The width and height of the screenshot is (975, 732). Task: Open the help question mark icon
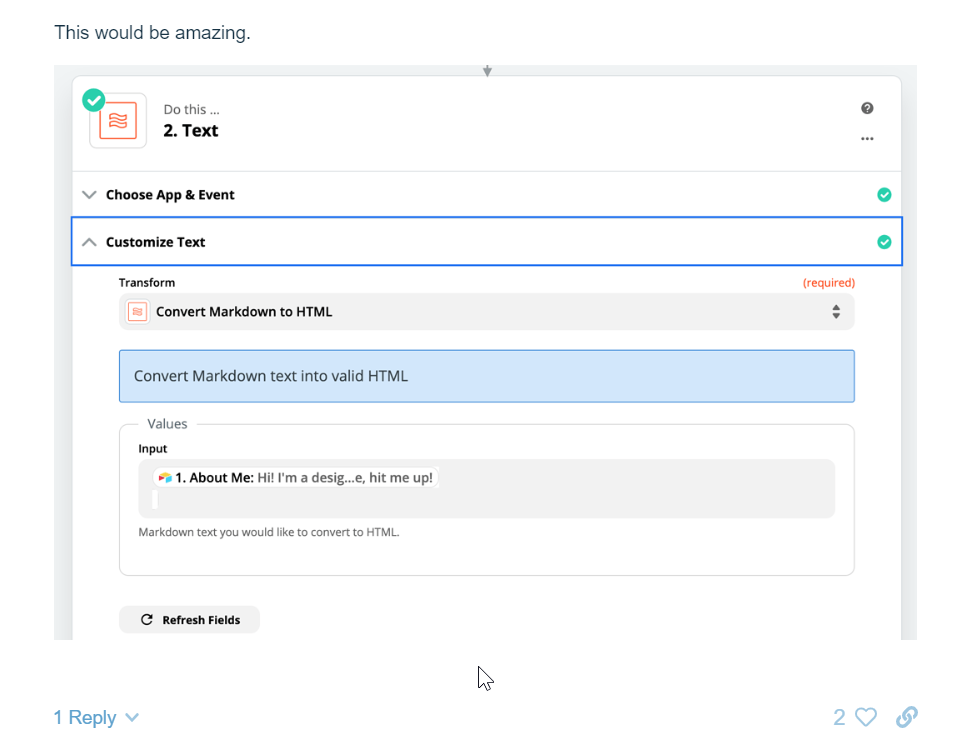[x=867, y=108]
